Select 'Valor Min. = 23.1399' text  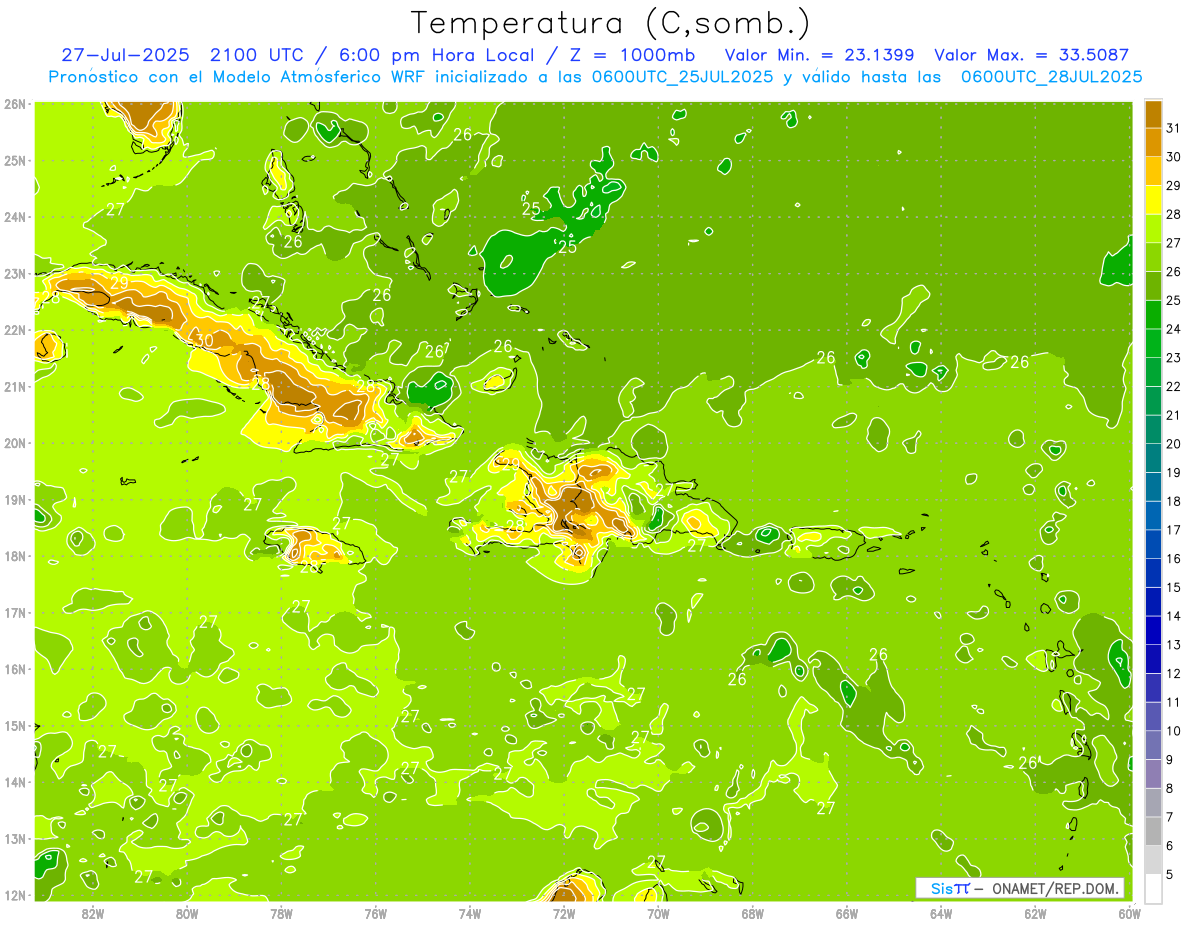tap(819, 55)
